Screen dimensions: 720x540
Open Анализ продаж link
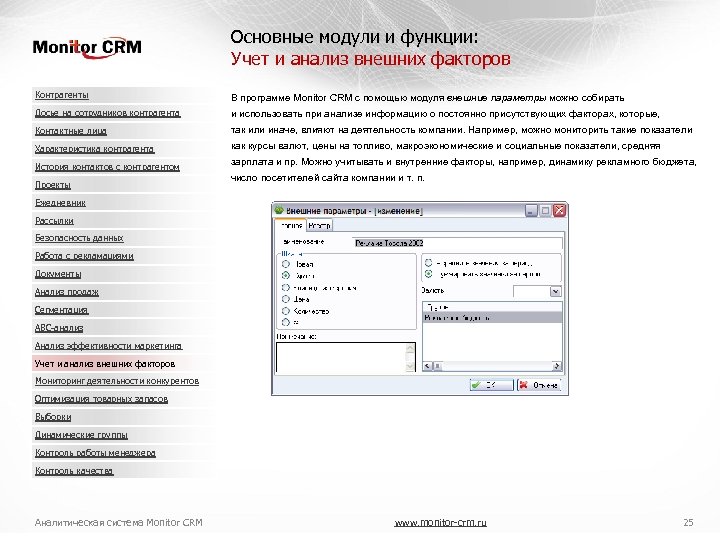pos(67,292)
